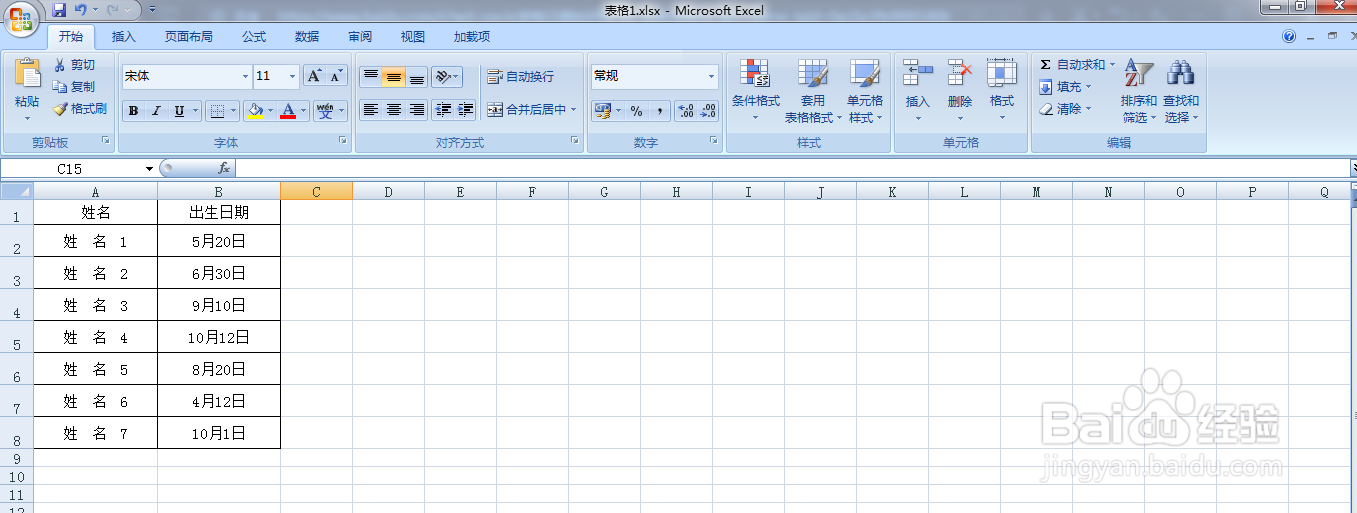Open the 公式 tab

point(254,37)
